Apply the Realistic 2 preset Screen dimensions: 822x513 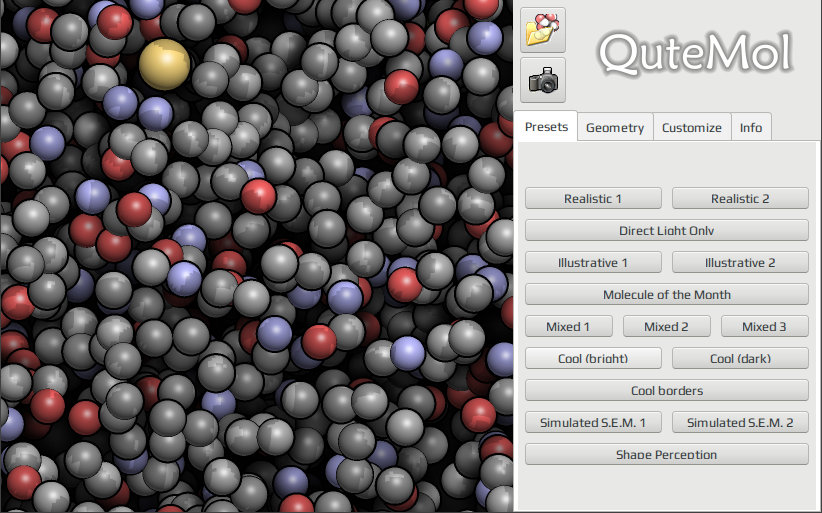pyautogui.click(x=740, y=199)
